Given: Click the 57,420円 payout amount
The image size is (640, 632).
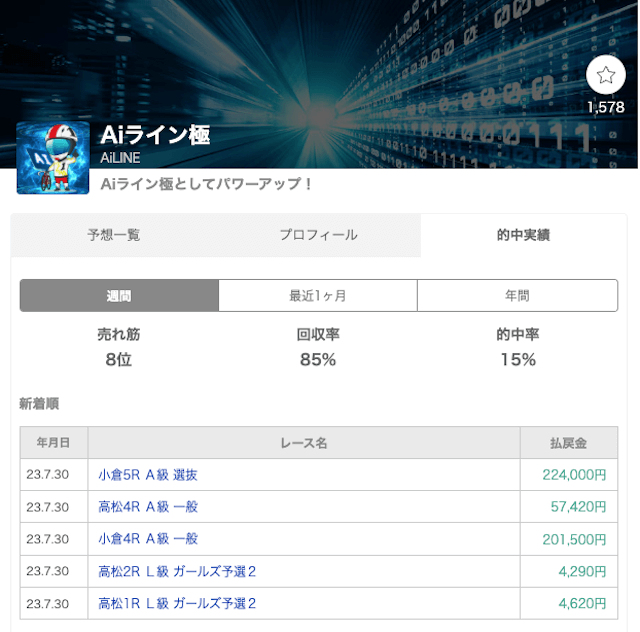Looking at the screenshot, I should click(x=578, y=507).
